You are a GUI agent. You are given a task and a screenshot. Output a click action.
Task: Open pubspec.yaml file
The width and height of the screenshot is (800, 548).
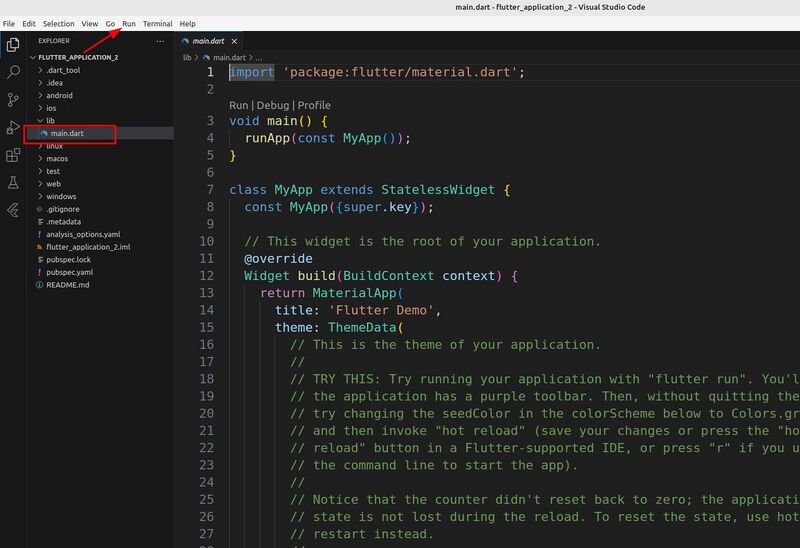pos(69,272)
